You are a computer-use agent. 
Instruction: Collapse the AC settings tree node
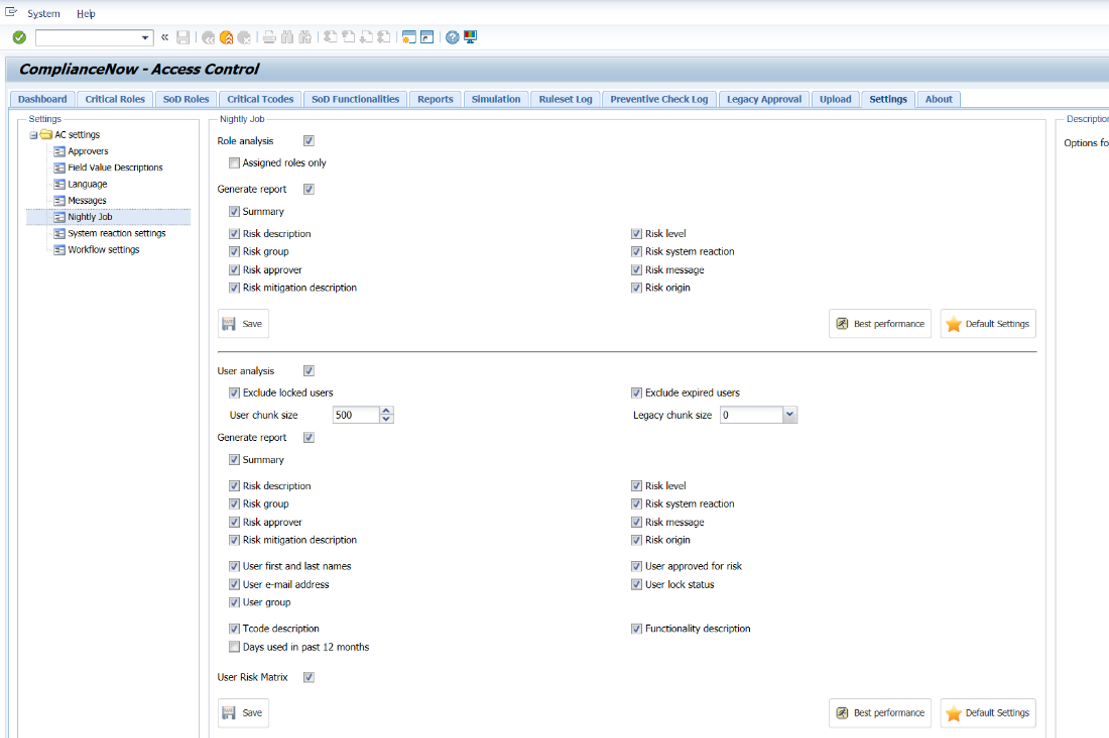coord(33,134)
